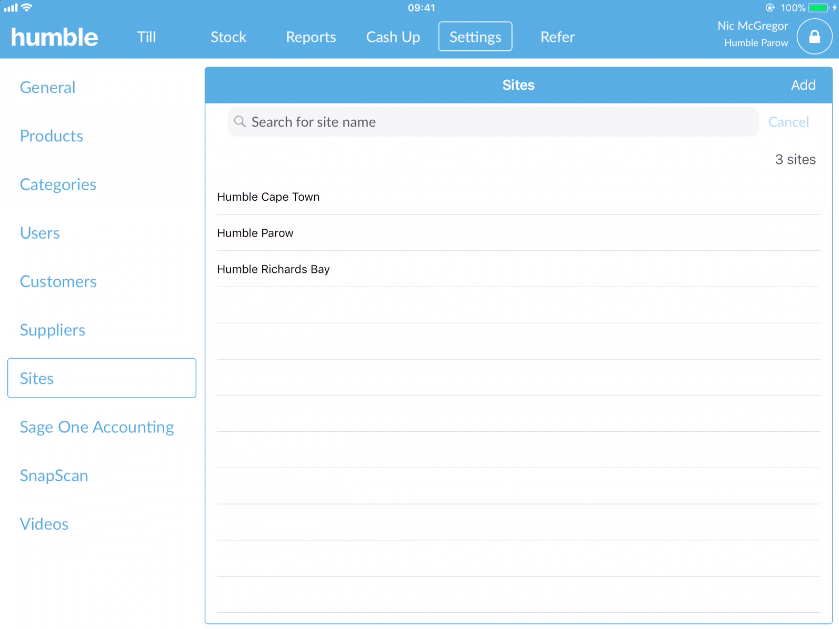Open General settings section
The width and height of the screenshot is (839, 629).
48,87
